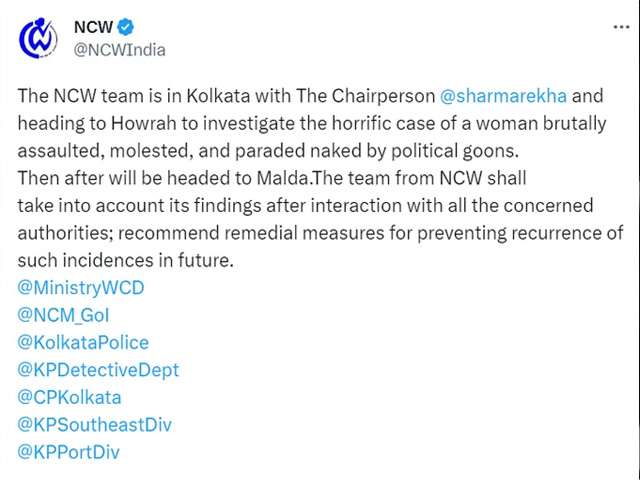Click the word 'Kolkata' in the first line

point(218,96)
